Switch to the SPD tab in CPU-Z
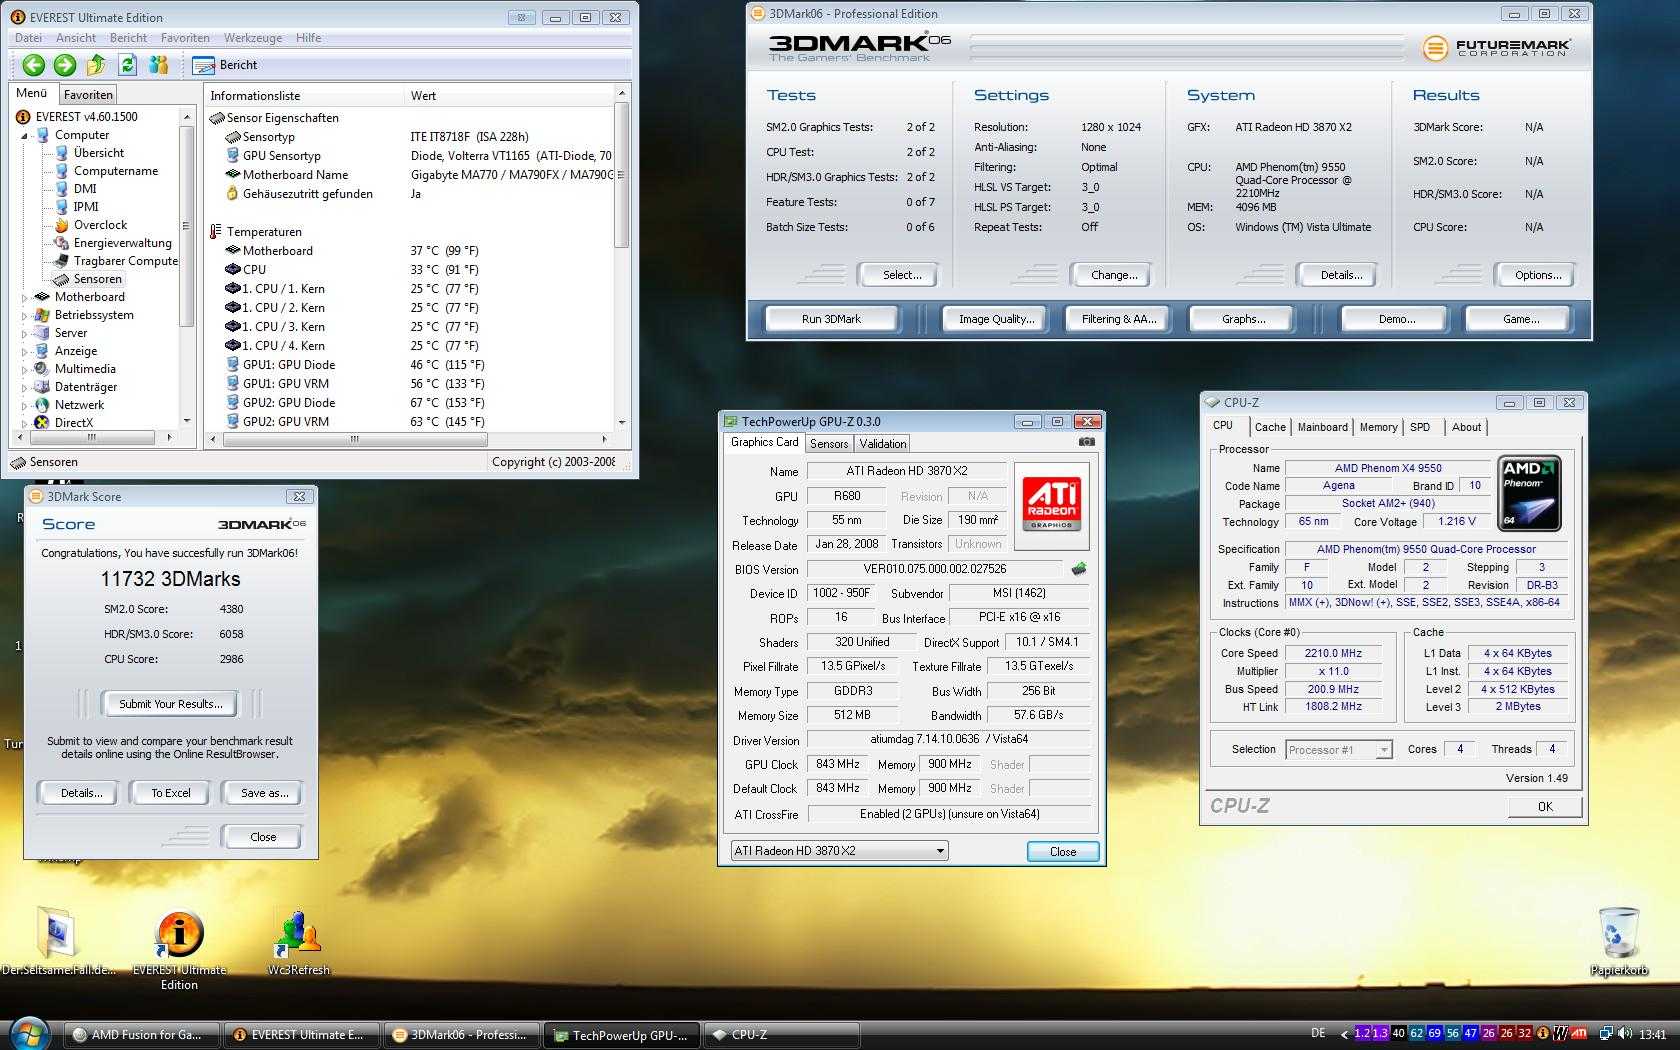This screenshot has height=1050, width=1680. point(1420,427)
